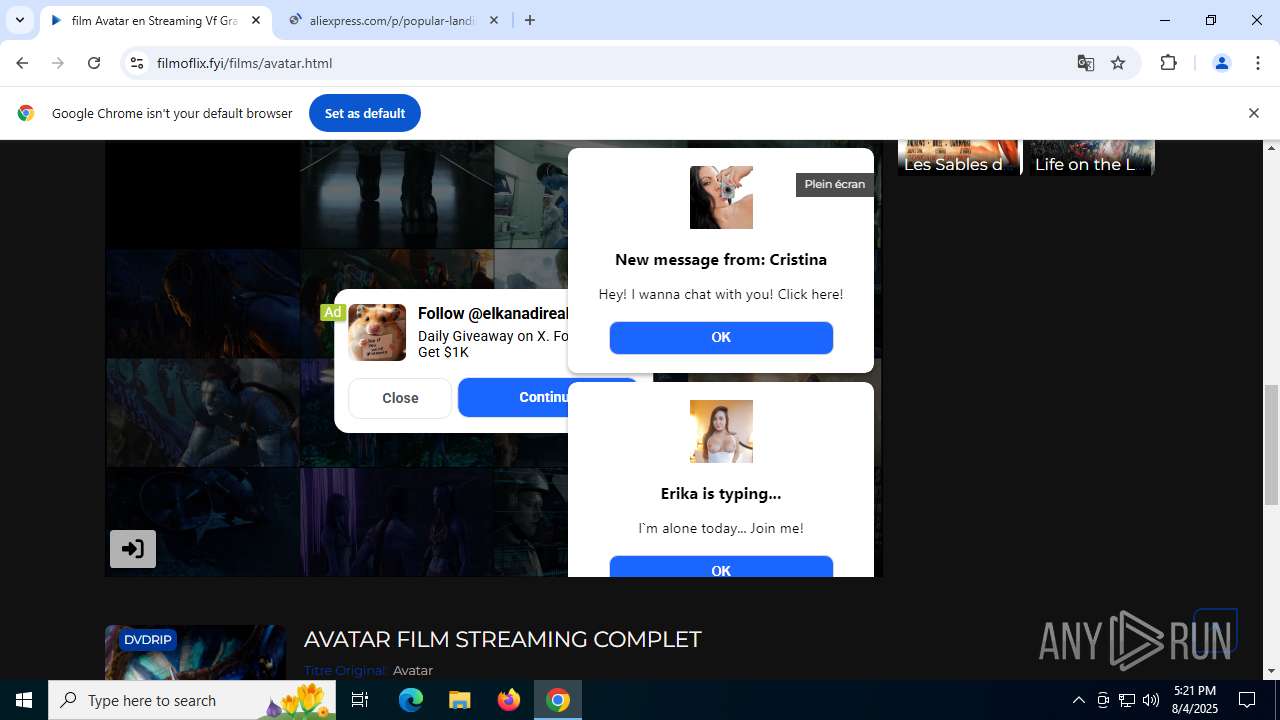Open the Chrome profile icon
This screenshot has height=720, width=1280.
coord(1221,63)
